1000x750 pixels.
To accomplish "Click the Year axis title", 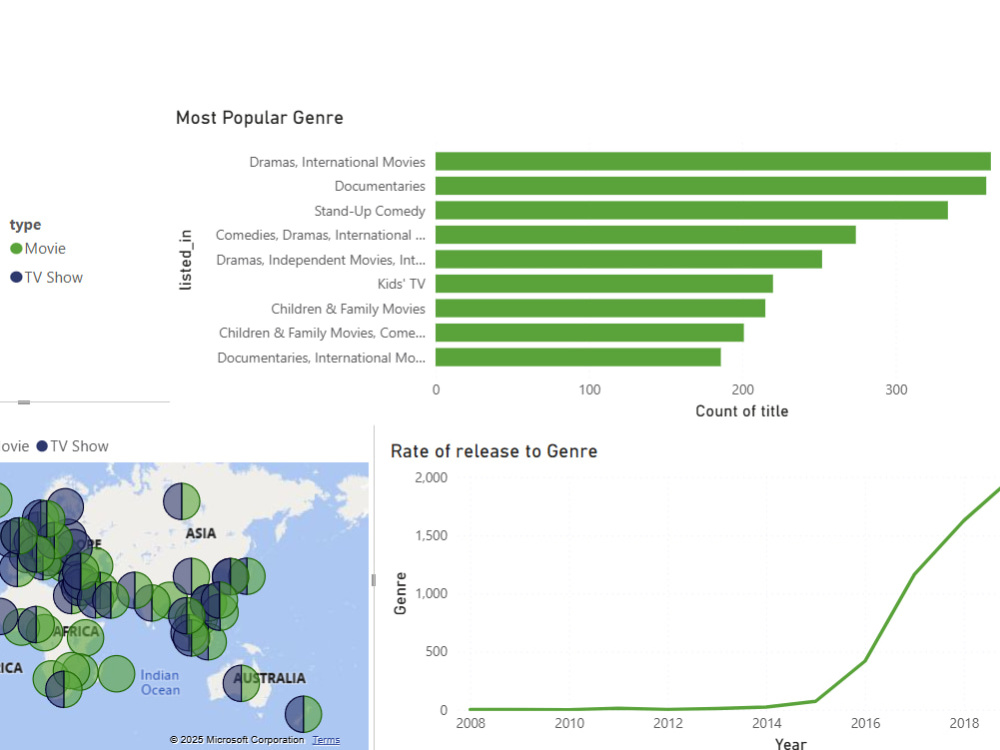I will coord(790,744).
